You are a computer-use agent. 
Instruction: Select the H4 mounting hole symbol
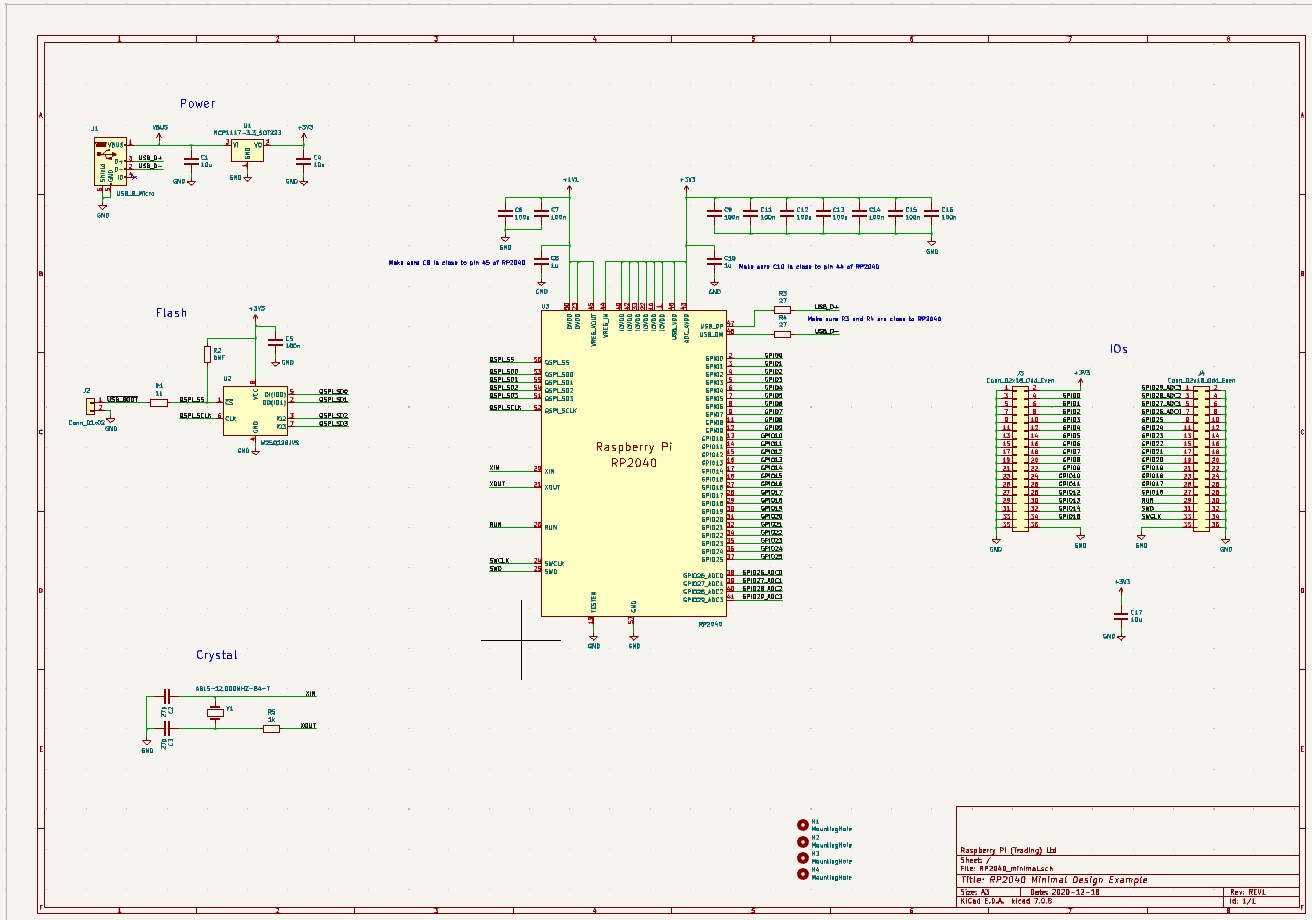(802, 874)
